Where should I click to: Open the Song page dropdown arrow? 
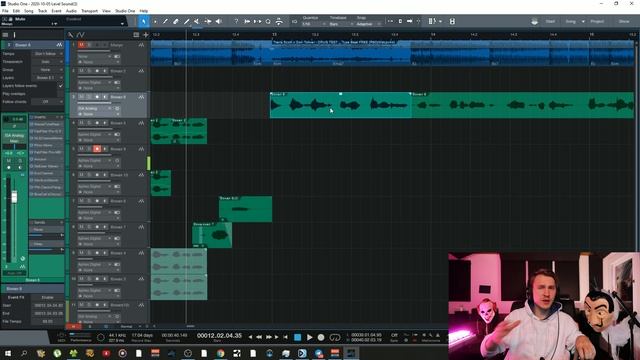coord(583,21)
